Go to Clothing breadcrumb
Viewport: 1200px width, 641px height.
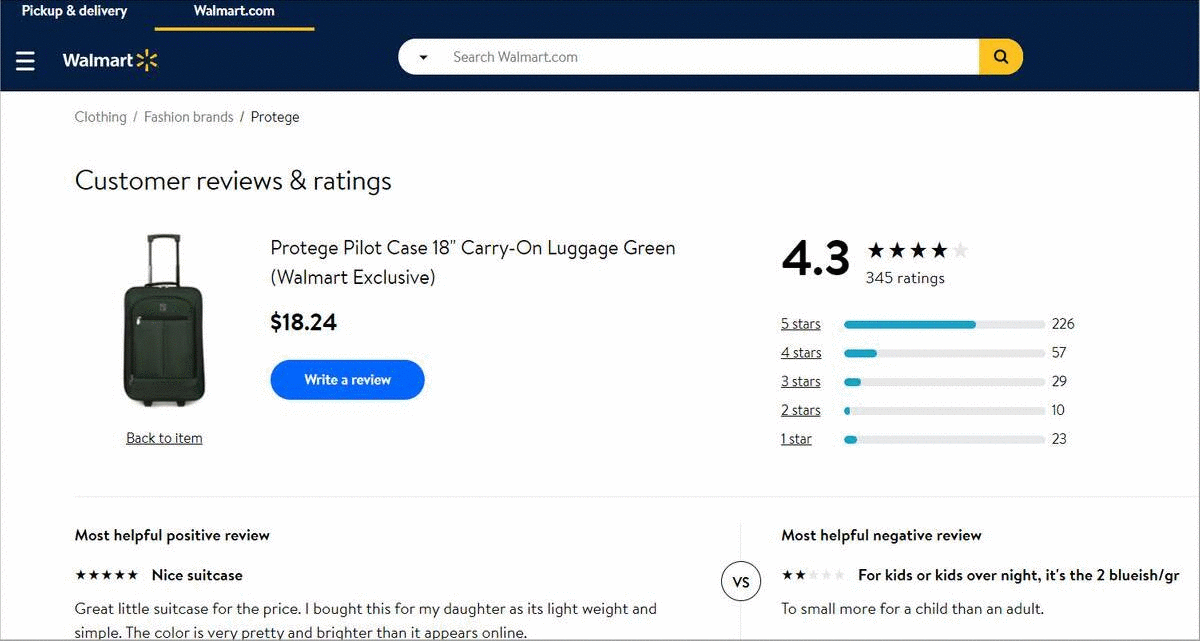click(100, 117)
